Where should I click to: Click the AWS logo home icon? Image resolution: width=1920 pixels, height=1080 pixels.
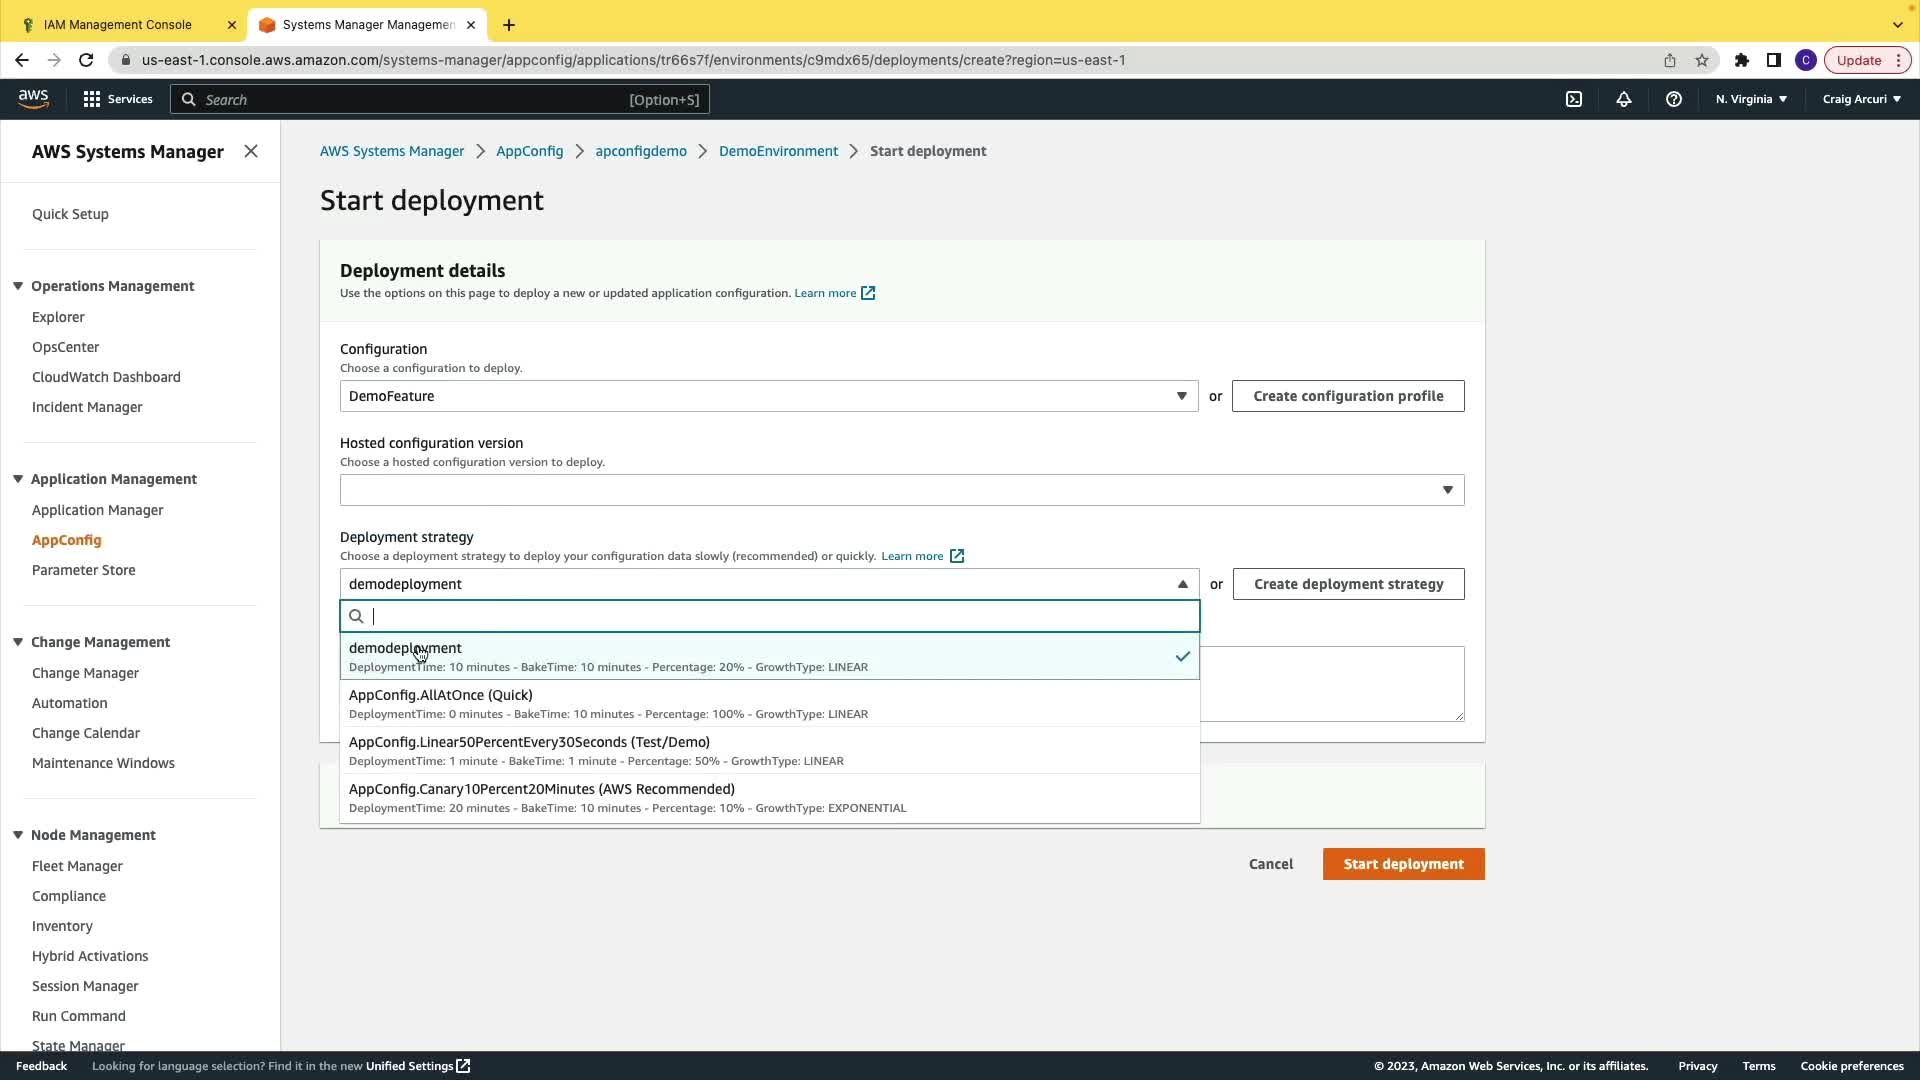tap(33, 98)
